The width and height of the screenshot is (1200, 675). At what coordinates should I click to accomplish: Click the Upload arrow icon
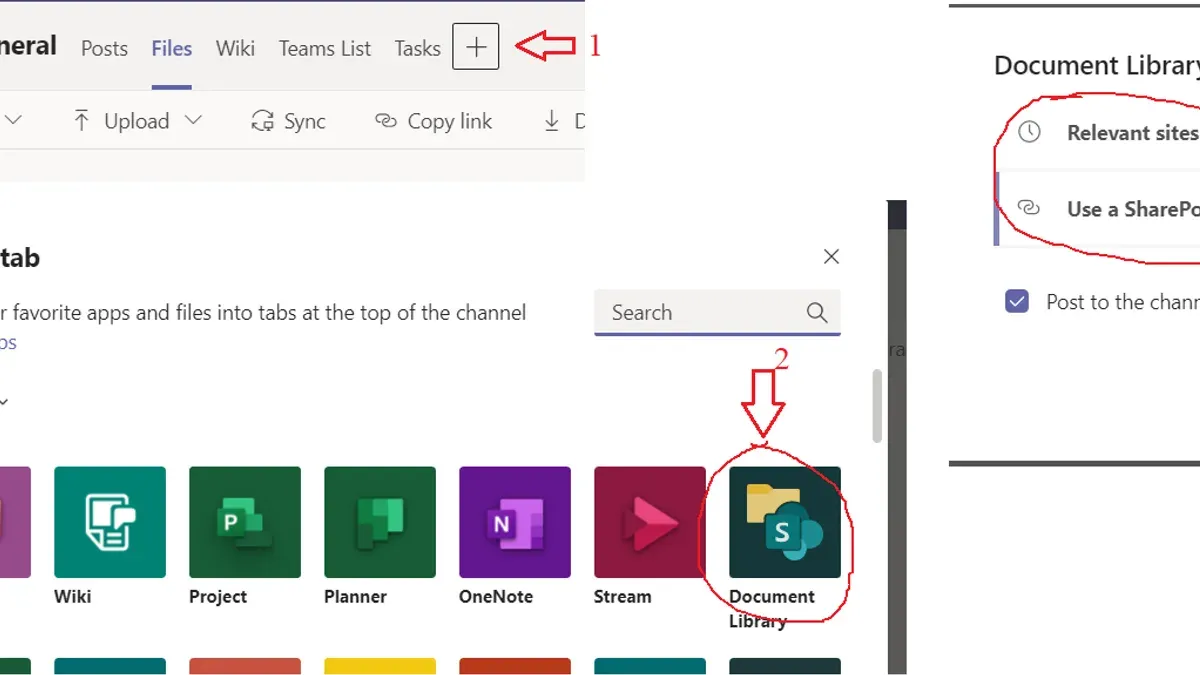coord(82,121)
